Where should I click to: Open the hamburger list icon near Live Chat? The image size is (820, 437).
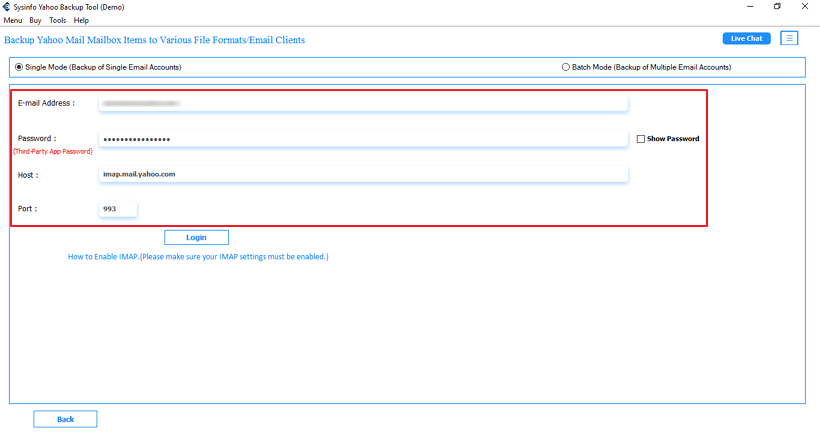pos(789,38)
